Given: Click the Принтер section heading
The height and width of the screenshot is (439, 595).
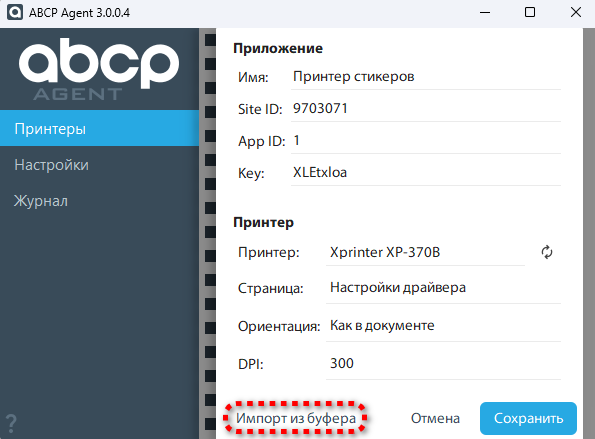Looking at the screenshot, I should pyautogui.click(x=263, y=222).
